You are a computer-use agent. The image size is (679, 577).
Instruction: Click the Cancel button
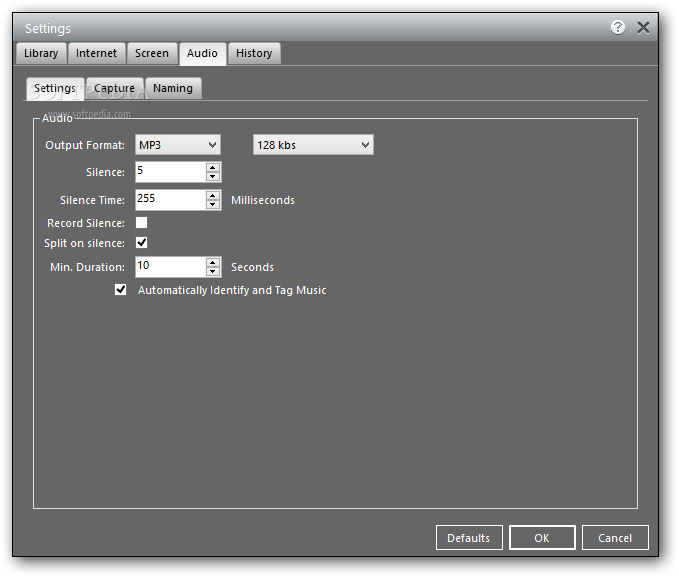(615, 538)
